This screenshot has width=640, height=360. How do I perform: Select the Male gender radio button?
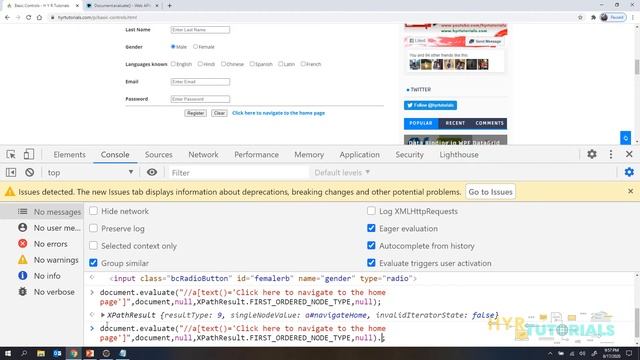173,47
